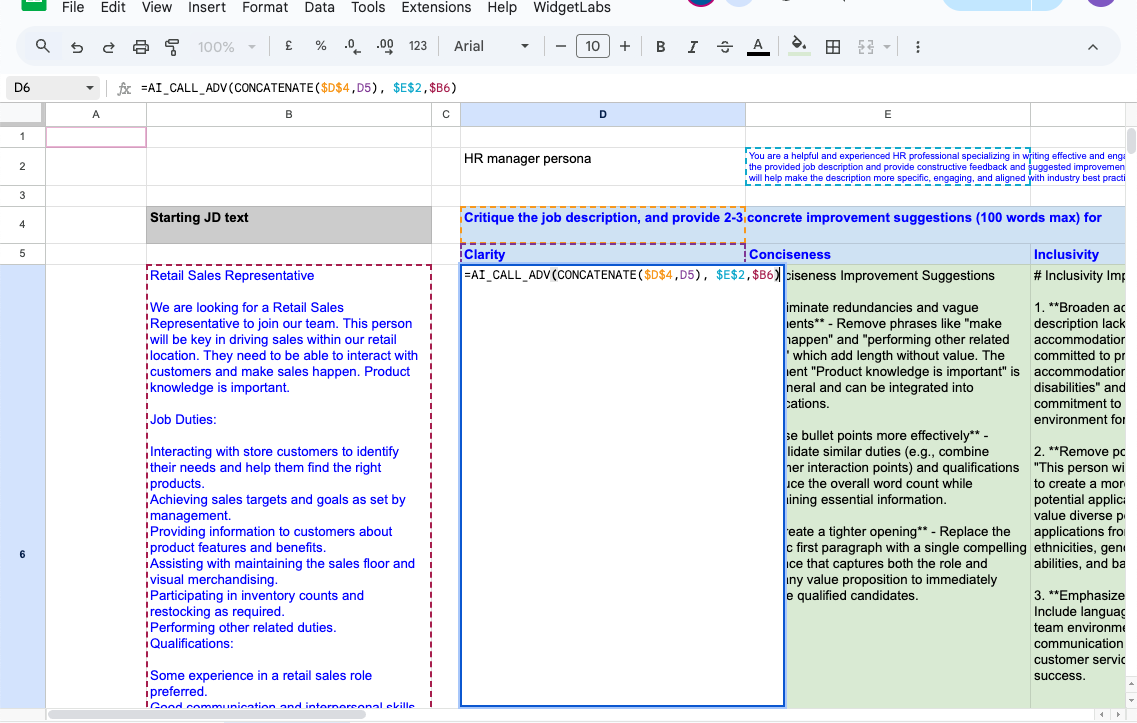Screen dimensions: 1137x723
Task: Select the 'Conciseness' header cell
Action: (x=888, y=254)
